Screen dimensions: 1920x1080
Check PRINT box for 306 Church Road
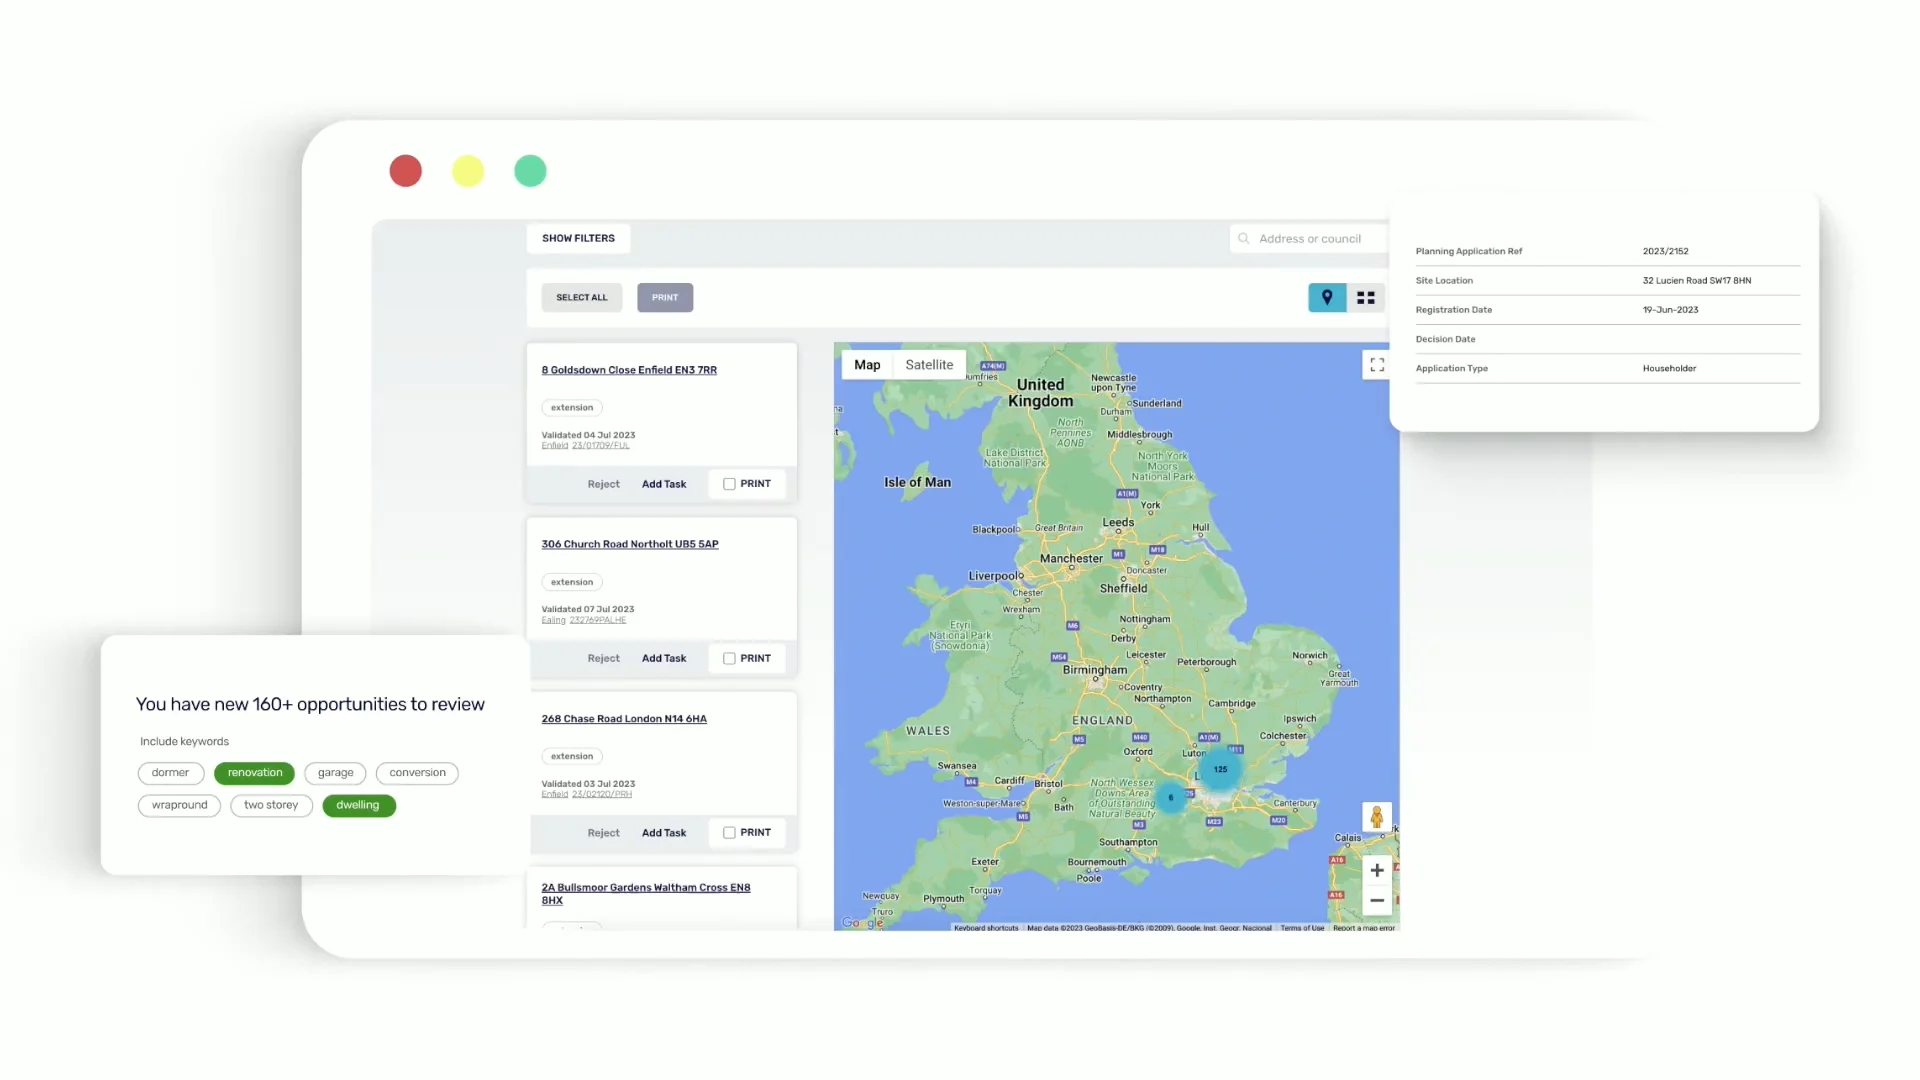[729, 658]
